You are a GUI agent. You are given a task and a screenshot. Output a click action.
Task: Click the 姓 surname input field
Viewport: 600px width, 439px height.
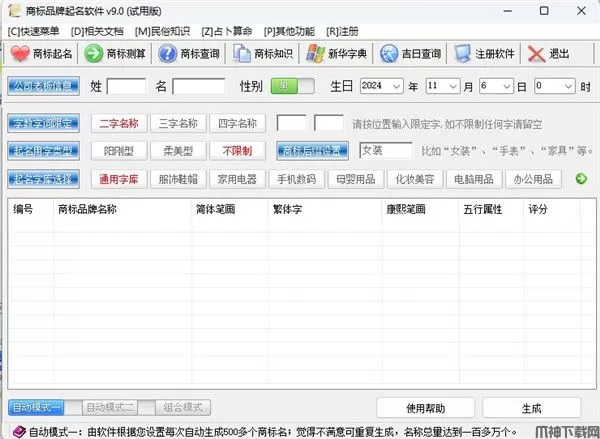click(126, 86)
